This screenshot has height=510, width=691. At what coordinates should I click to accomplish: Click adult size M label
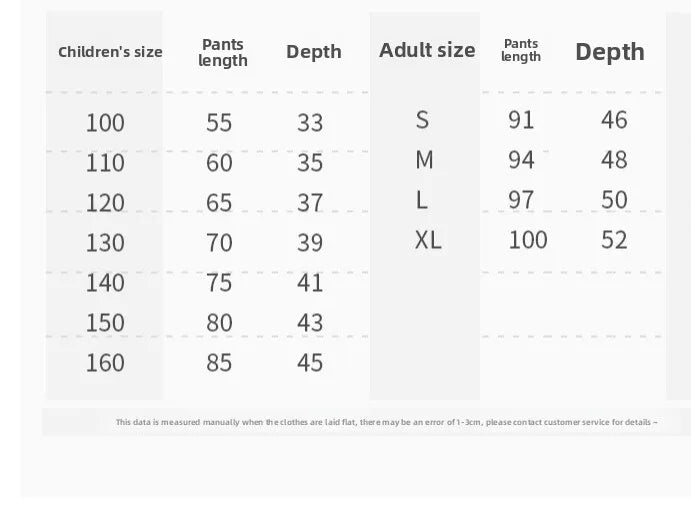pos(424,160)
